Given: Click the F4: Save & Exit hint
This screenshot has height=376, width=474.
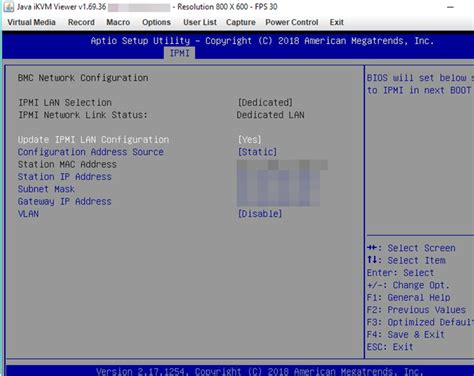Looking at the screenshot, I should pos(406,335).
